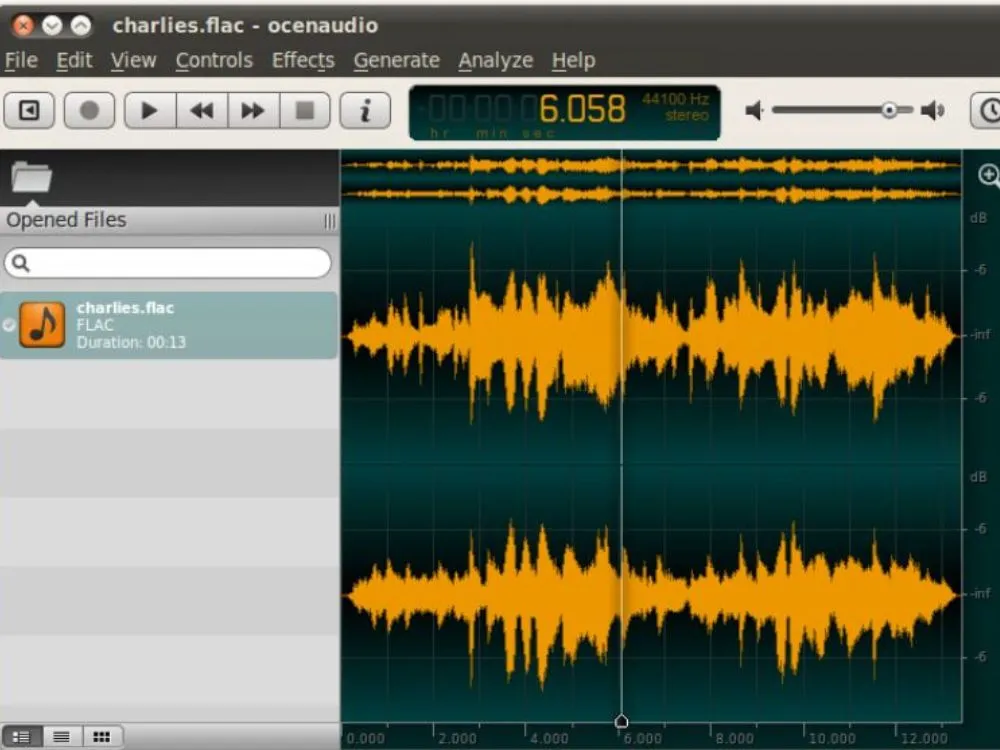Viewport: 1000px width, 750px height.
Task: Click the zoom magnifier icon above the waveform
Action: click(x=988, y=176)
